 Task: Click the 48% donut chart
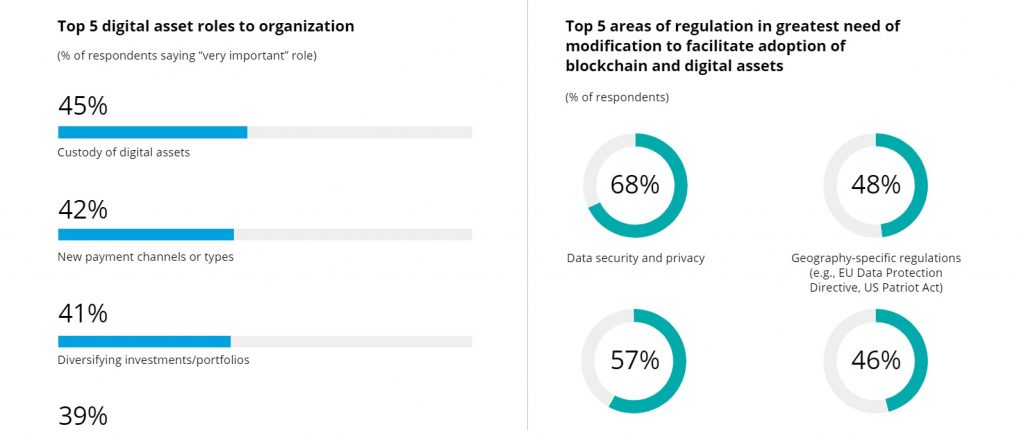[875, 185]
